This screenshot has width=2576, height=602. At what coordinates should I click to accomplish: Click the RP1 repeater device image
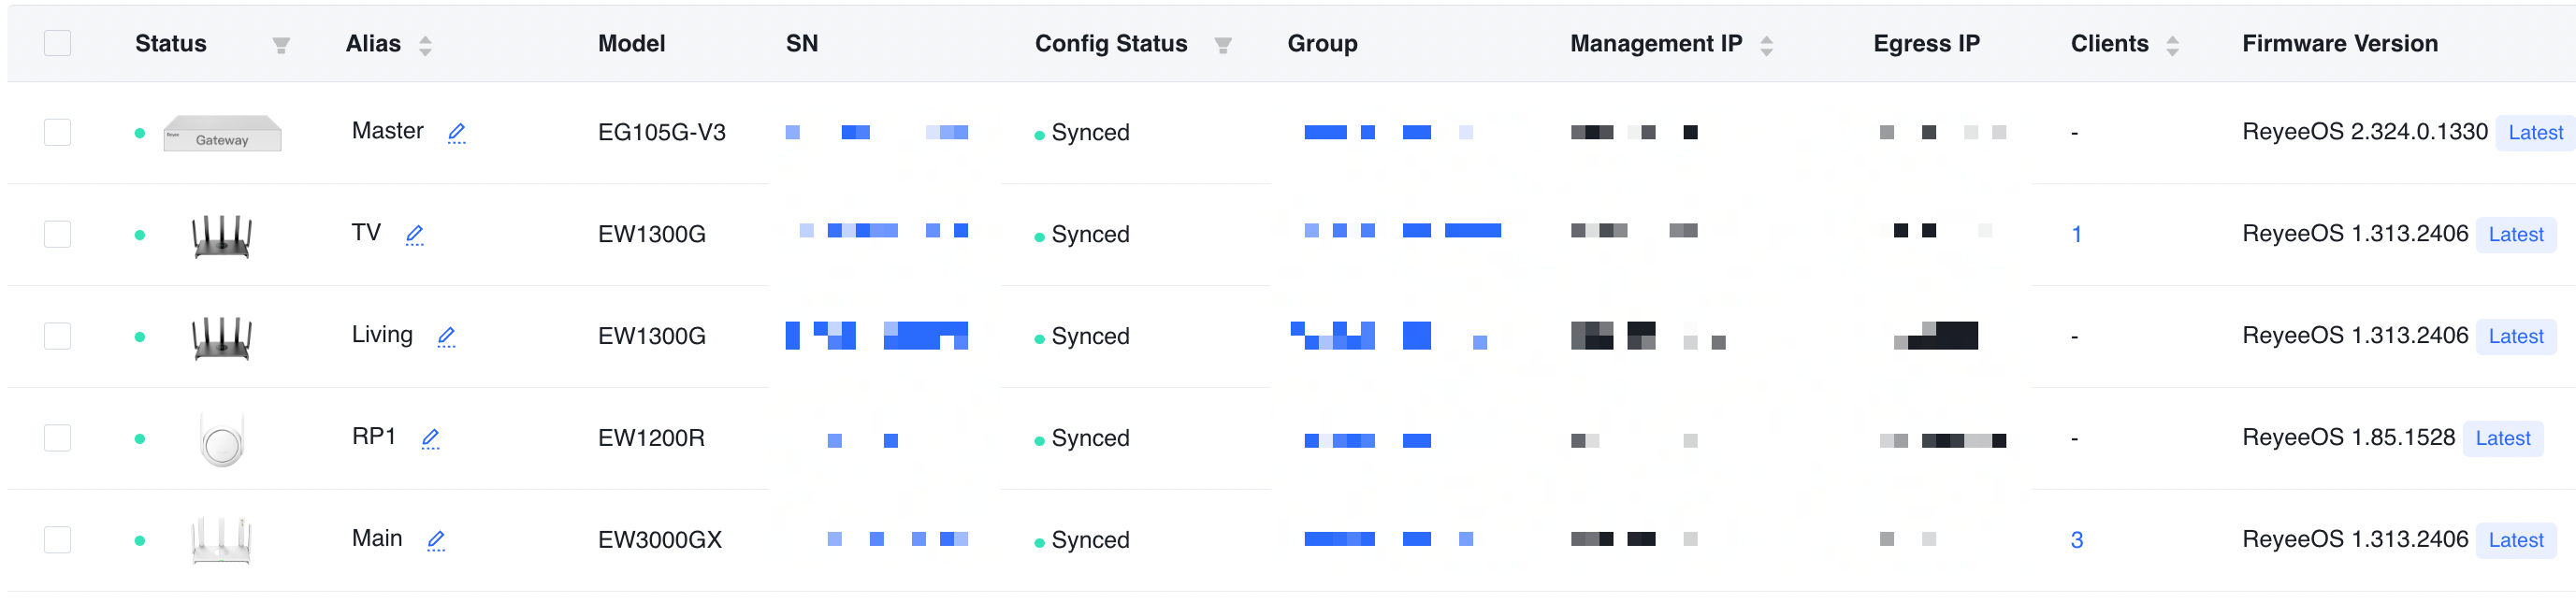tap(222, 438)
